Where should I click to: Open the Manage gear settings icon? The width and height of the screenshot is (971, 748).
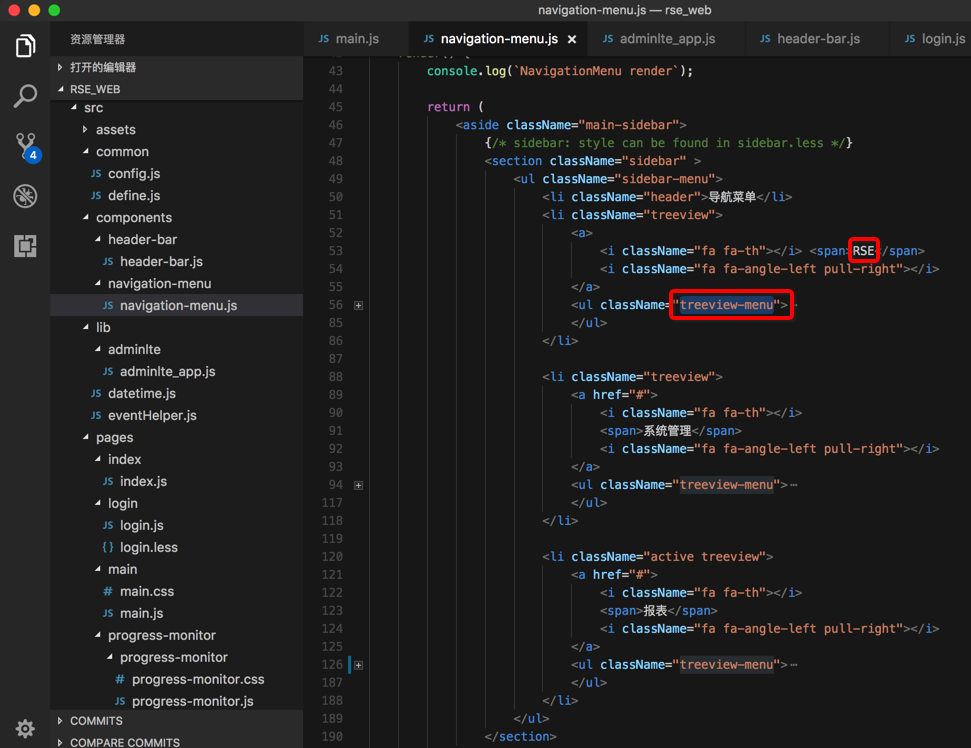click(25, 728)
